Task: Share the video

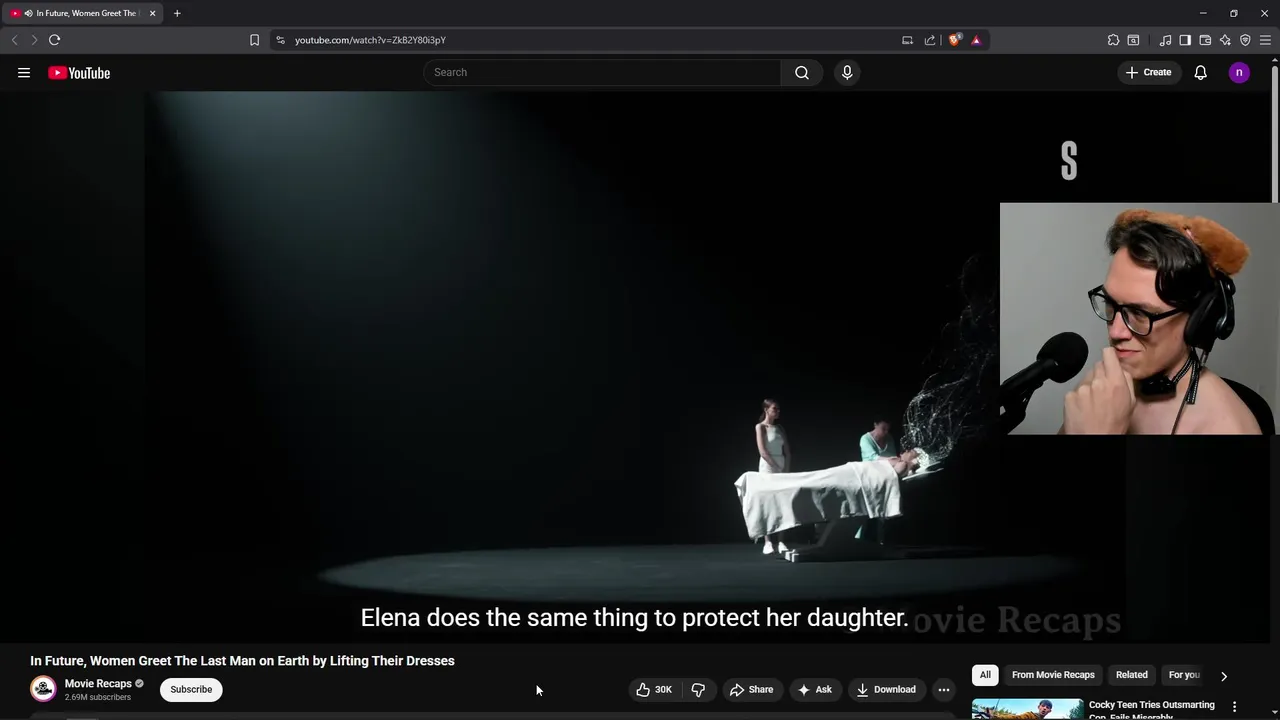Action: tap(751, 689)
